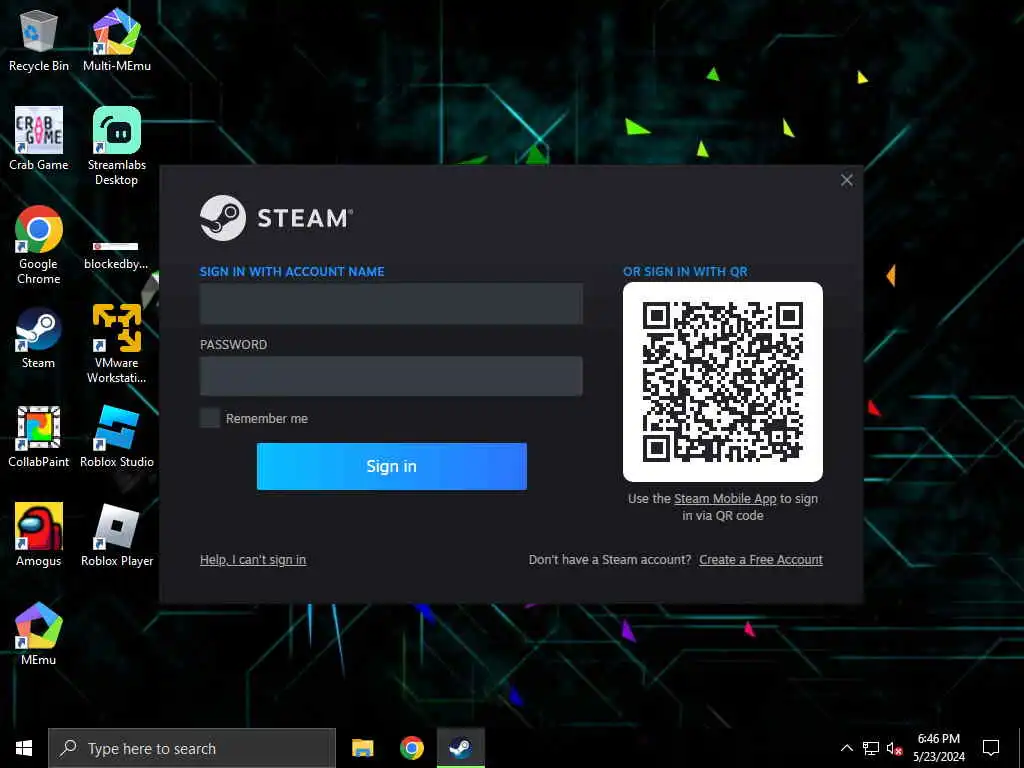The width and height of the screenshot is (1024, 768).
Task: Click the blue Sign in button
Action: [392, 466]
